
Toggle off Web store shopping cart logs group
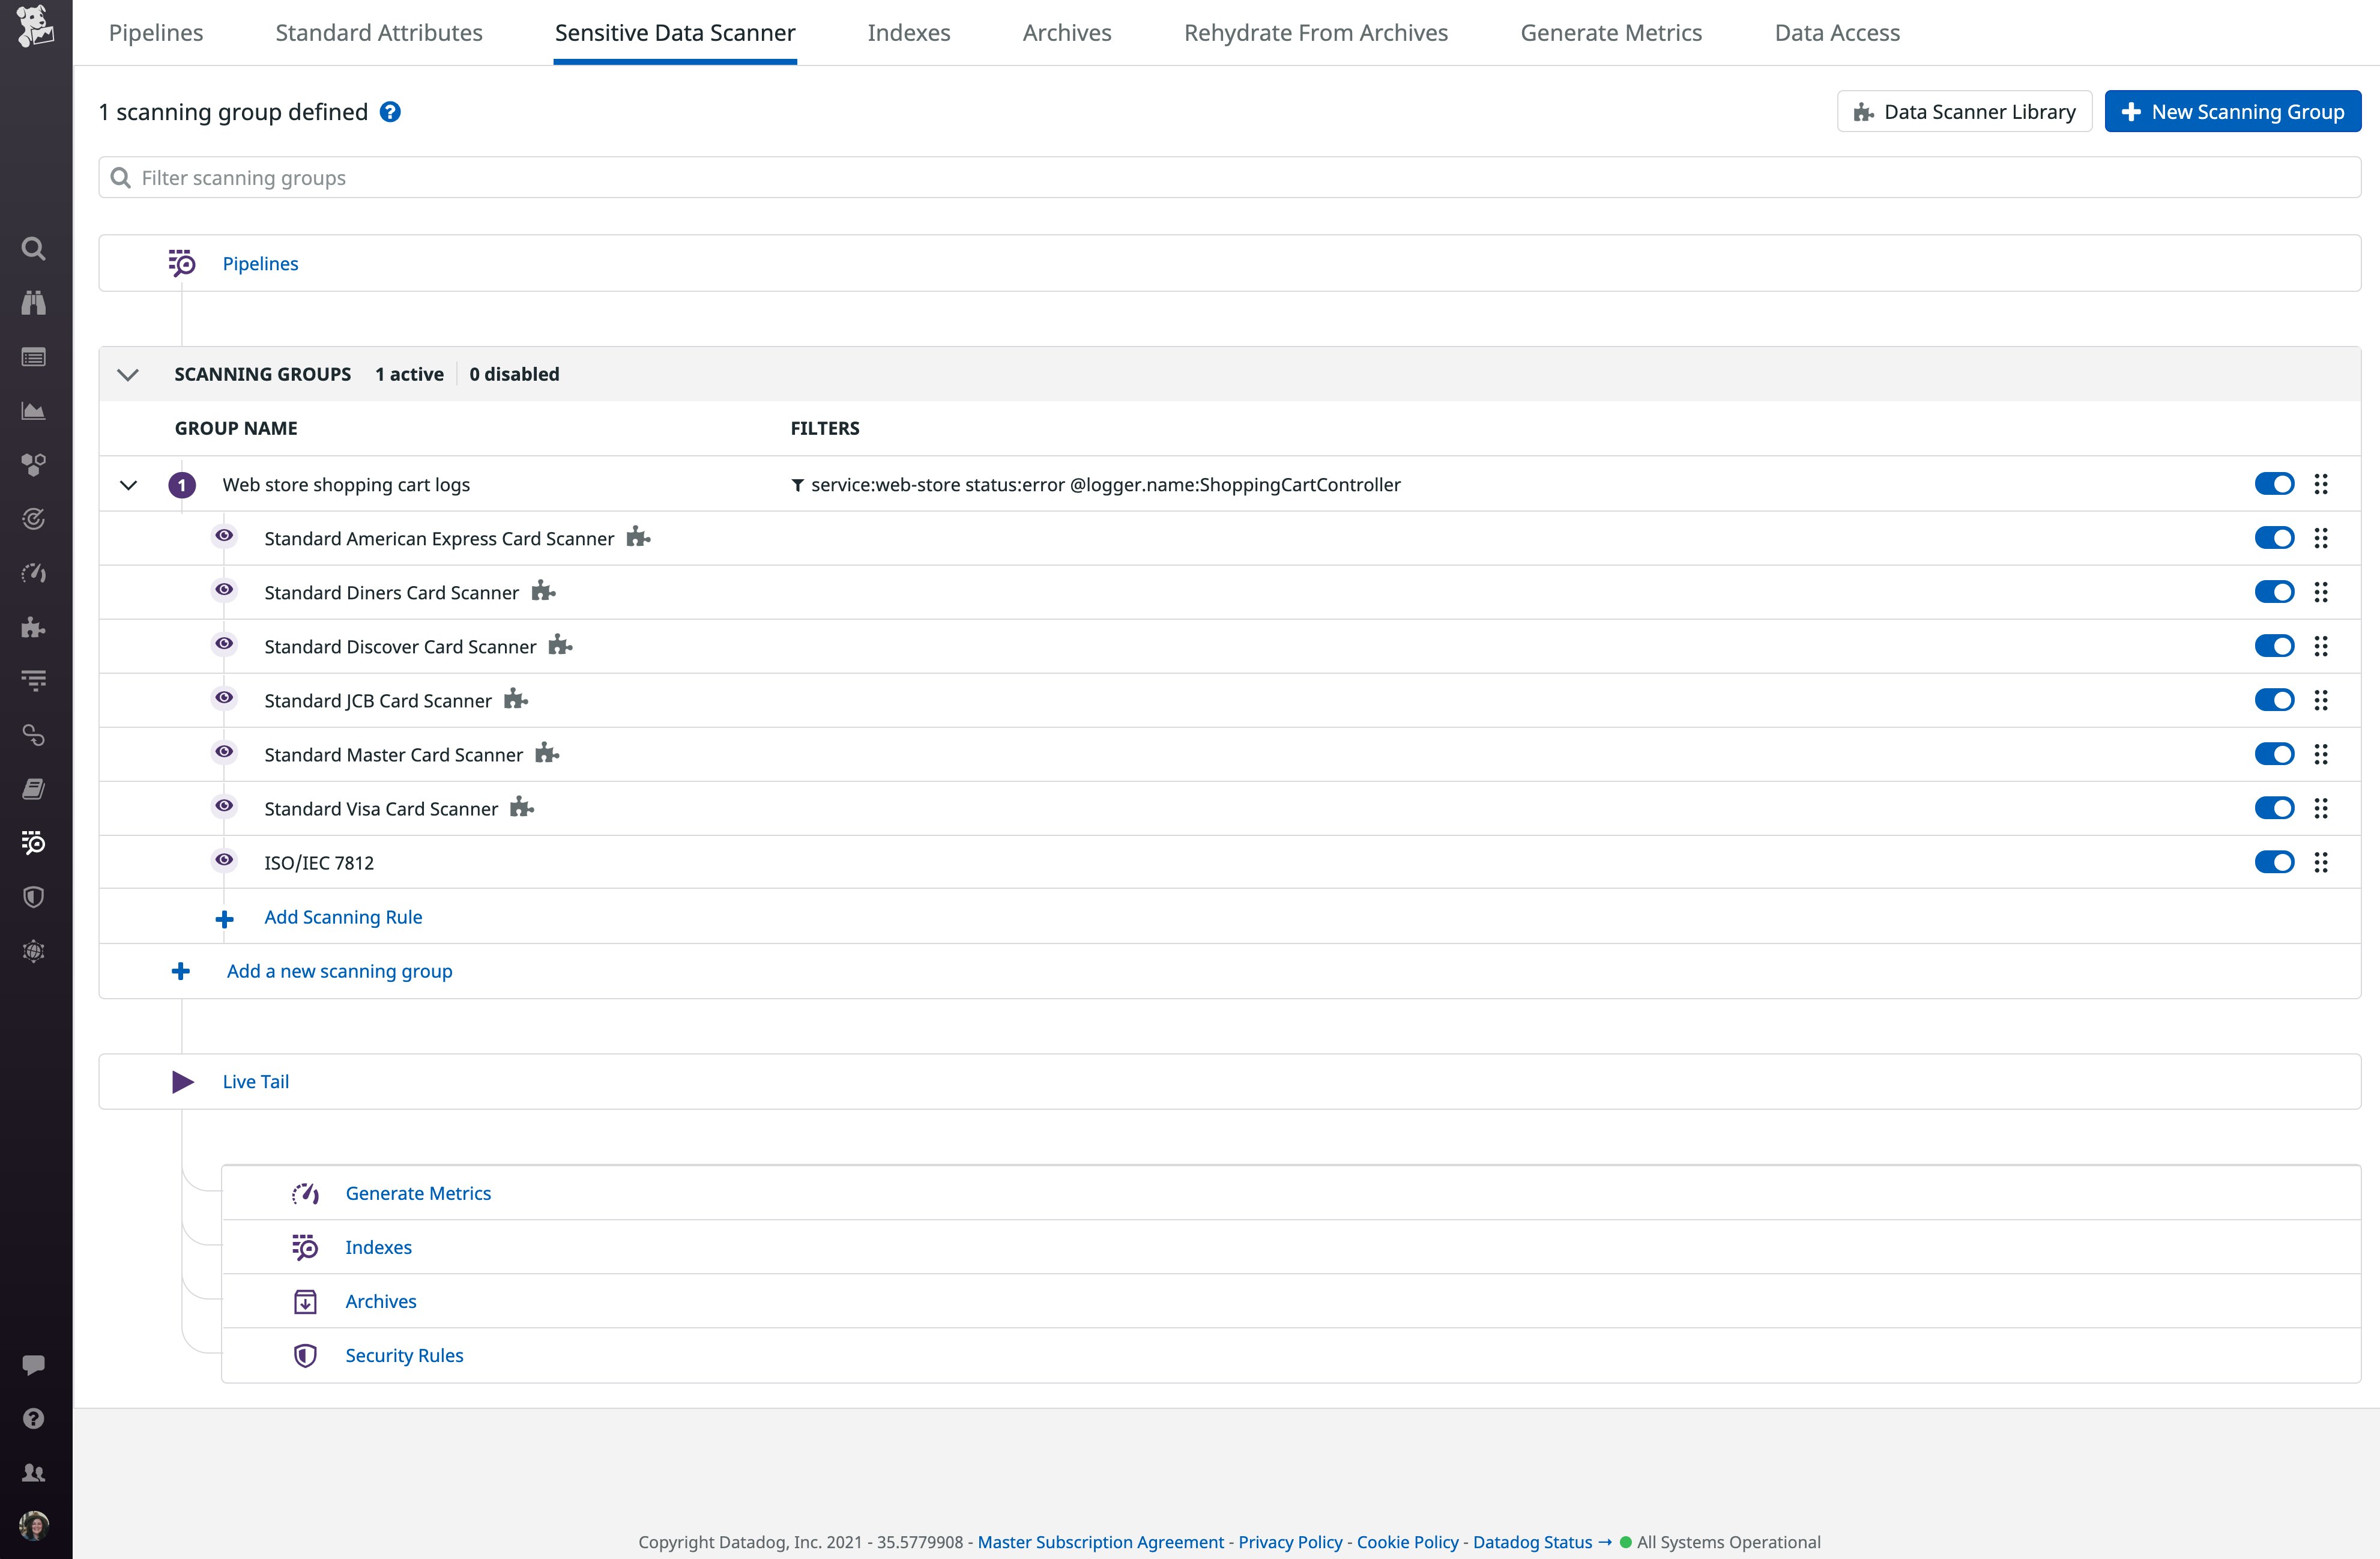(2274, 484)
